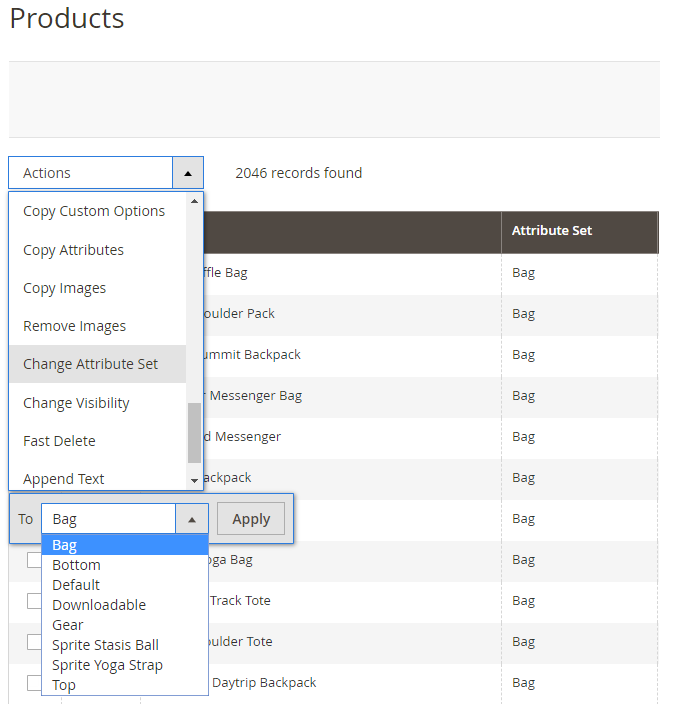Click the scroll up arrow in the actions list

point(195,201)
